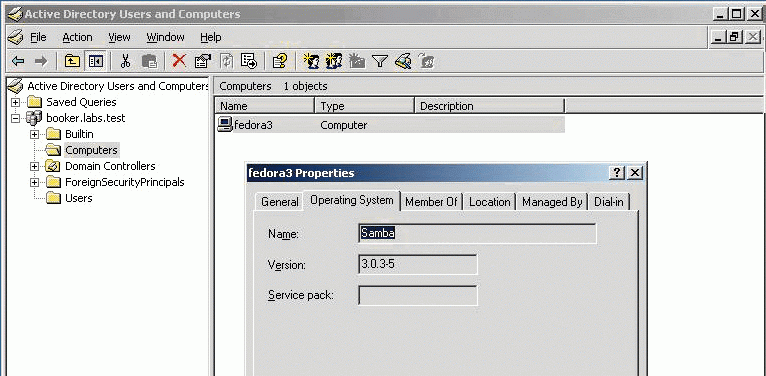The width and height of the screenshot is (766, 376).
Task: Click the fedora3 computer icon
Action: click(x=225, y=125)
